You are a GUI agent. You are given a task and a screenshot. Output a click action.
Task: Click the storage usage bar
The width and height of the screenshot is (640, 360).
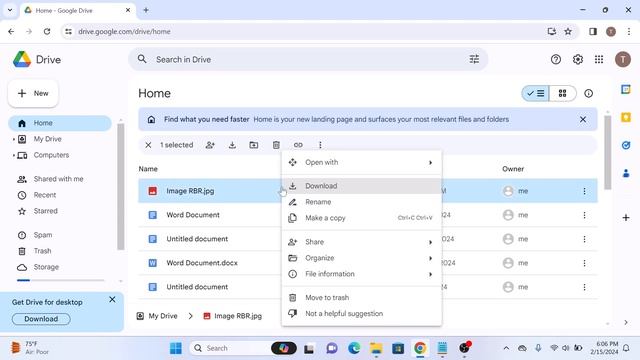tap(60, 280)
